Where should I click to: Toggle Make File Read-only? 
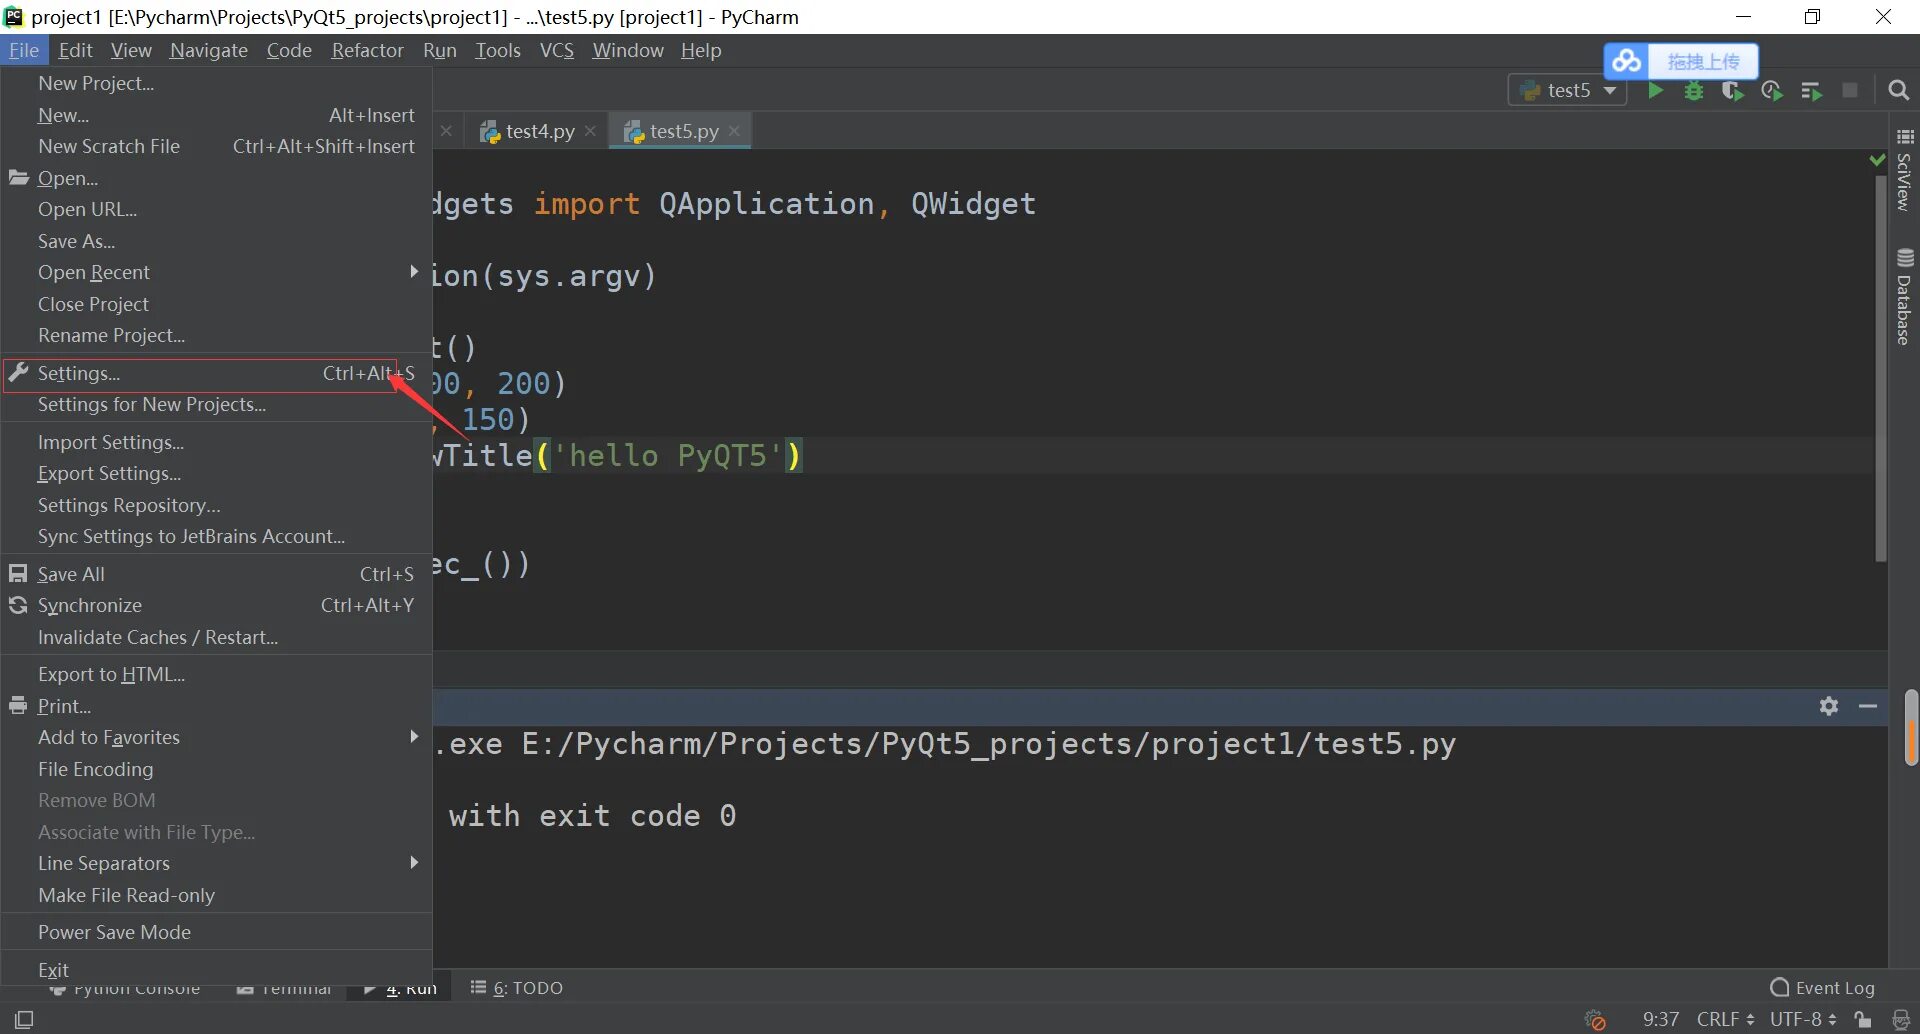pos(216,895)
